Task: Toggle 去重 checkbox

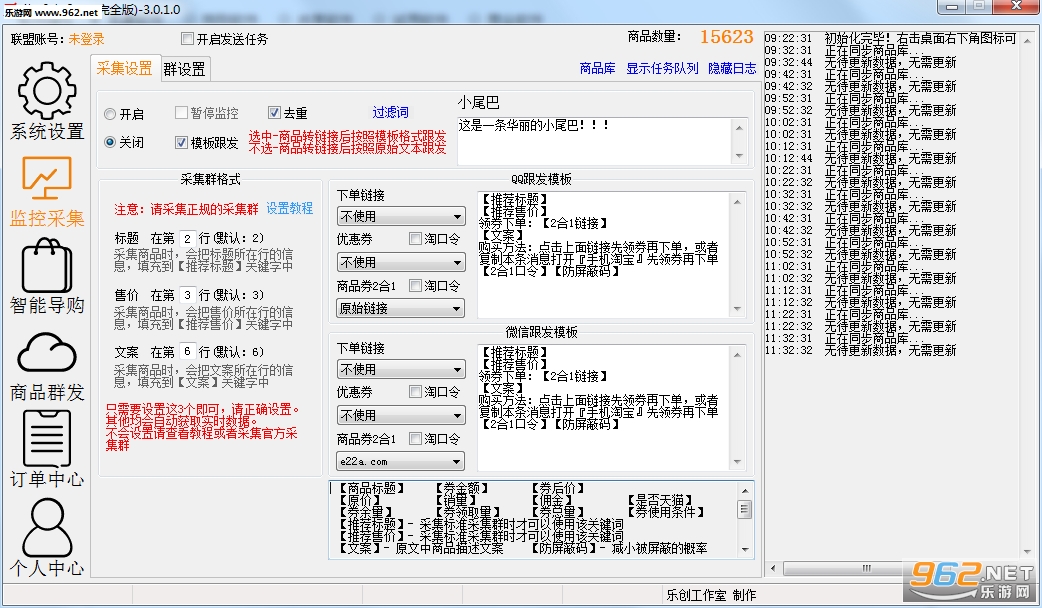Action: tap(274, 113)
